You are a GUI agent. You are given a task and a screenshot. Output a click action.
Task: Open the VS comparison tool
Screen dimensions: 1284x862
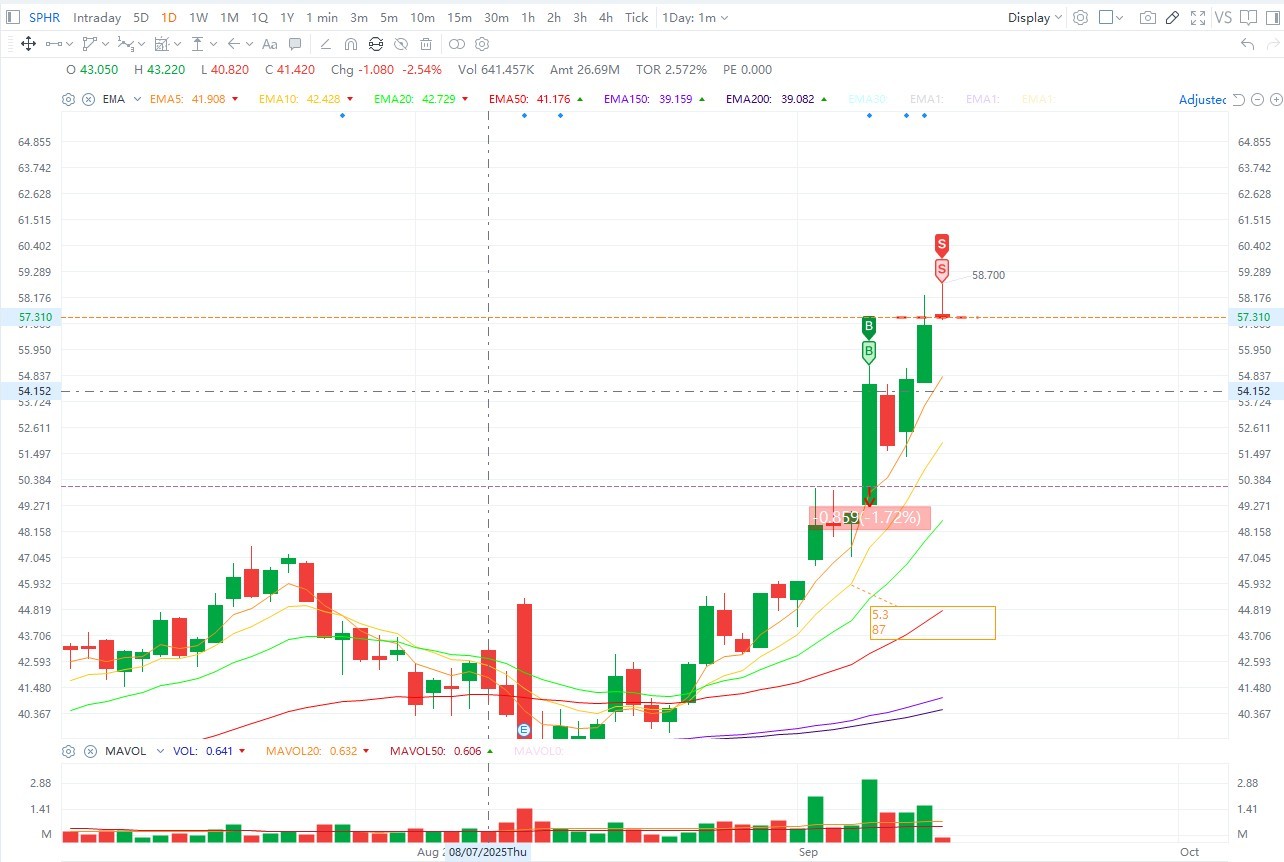click(1224, 18)
